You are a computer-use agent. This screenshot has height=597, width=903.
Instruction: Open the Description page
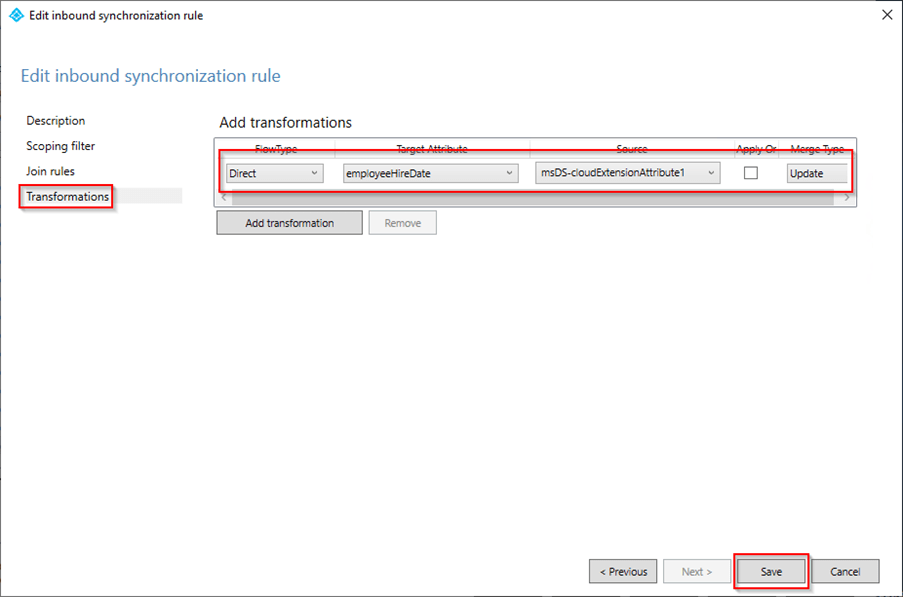coord(56,121)
